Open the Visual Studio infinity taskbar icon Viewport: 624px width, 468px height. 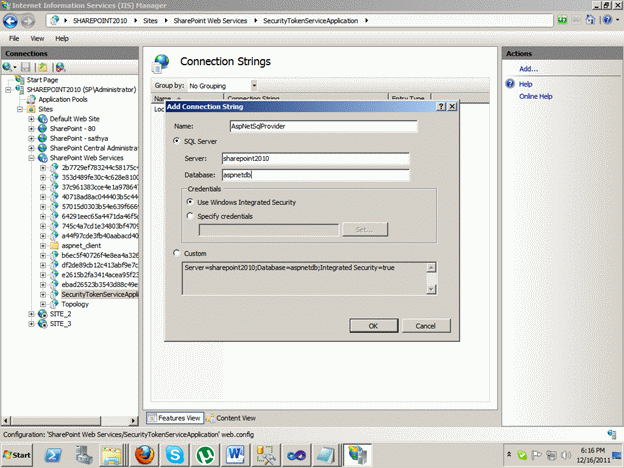[x=296, y=455]
